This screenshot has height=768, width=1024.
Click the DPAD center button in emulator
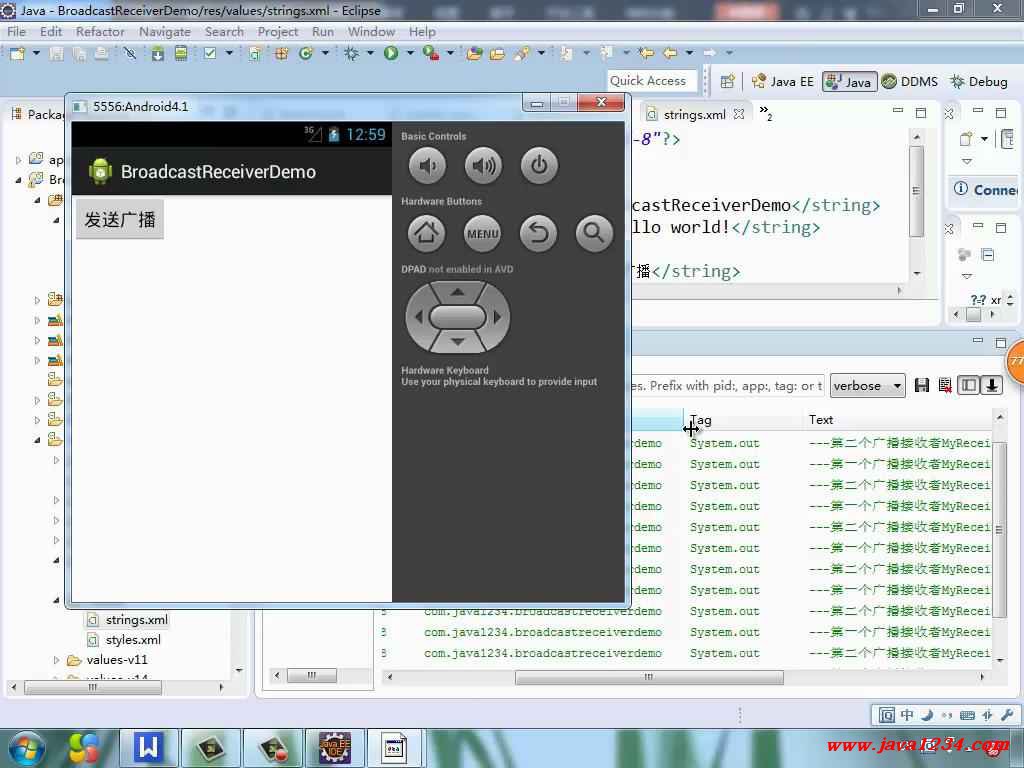point(458,317)
